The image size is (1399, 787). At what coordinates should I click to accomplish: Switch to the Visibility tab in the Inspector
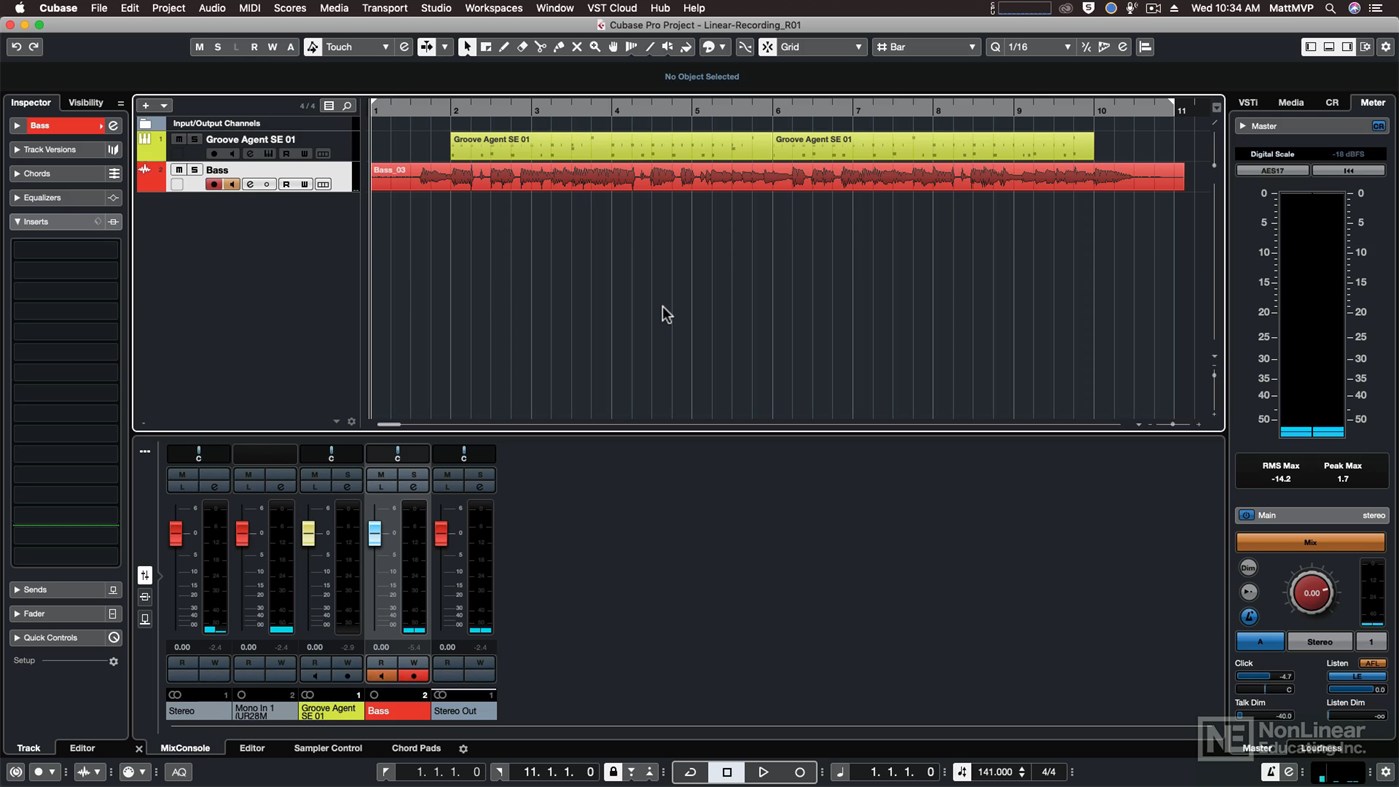85,102
